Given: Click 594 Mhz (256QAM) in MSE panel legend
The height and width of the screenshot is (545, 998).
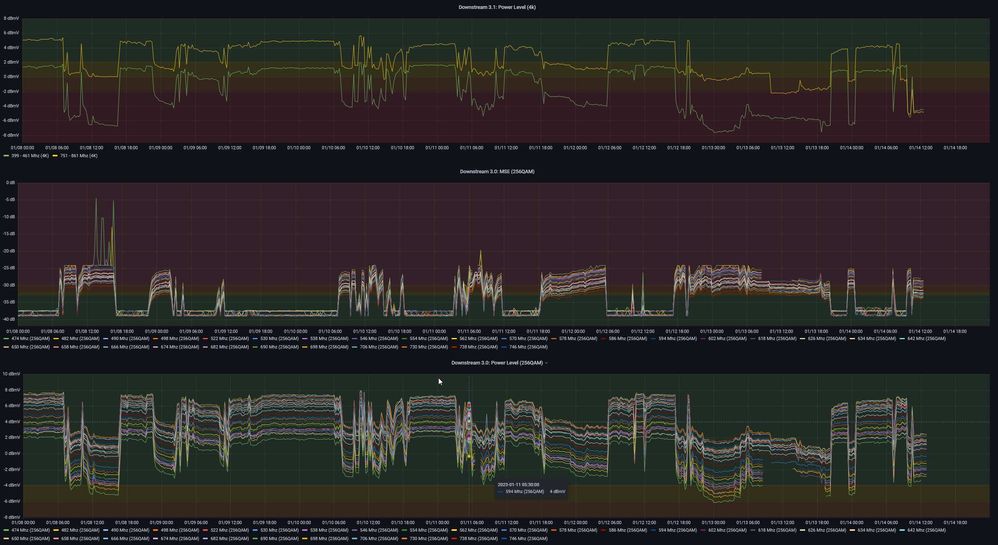Looking at the screenshot, I should pyautogui.click(x=678, y=339).
